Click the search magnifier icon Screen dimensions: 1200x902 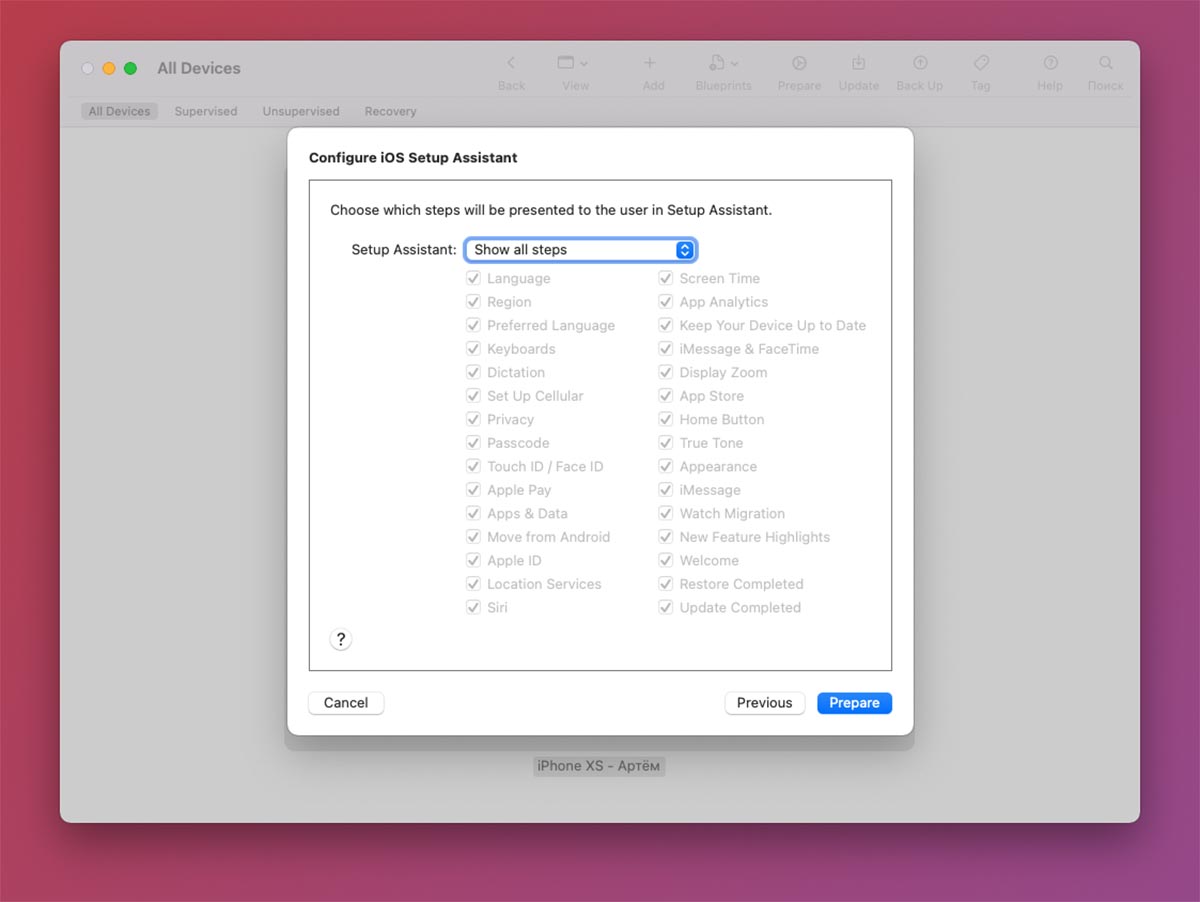click(x=1105, y=63)
